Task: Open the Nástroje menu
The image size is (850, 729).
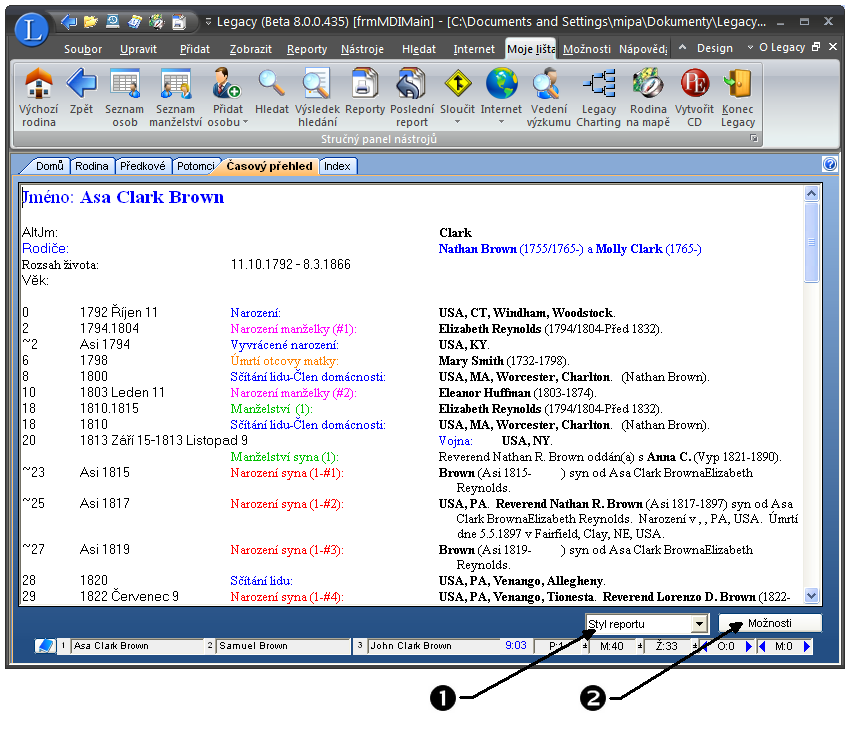Action: (361, 49)
